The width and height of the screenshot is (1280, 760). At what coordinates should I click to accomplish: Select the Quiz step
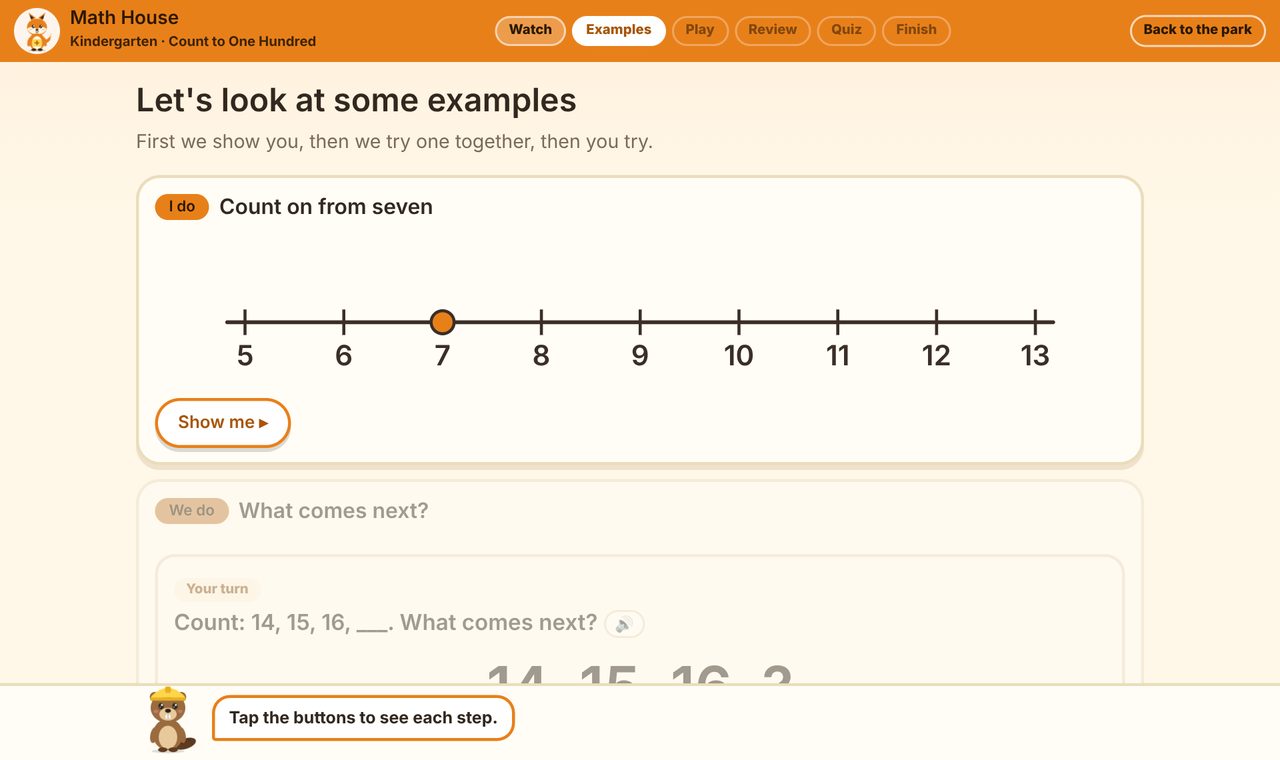846,30
